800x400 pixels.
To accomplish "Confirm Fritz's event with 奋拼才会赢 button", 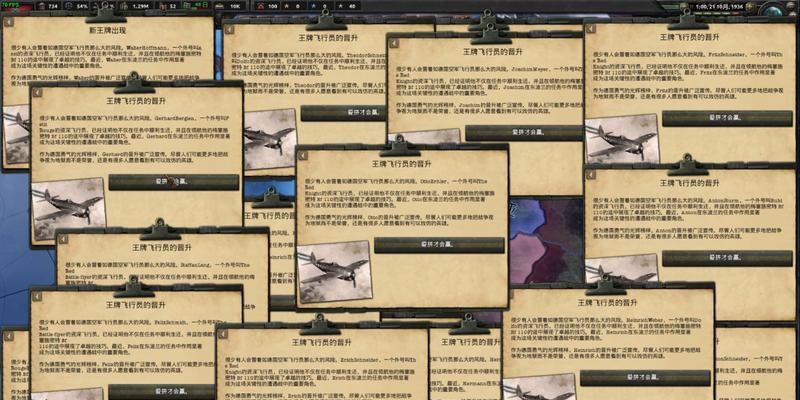I will pyautogui.click(x=727, y=118).
